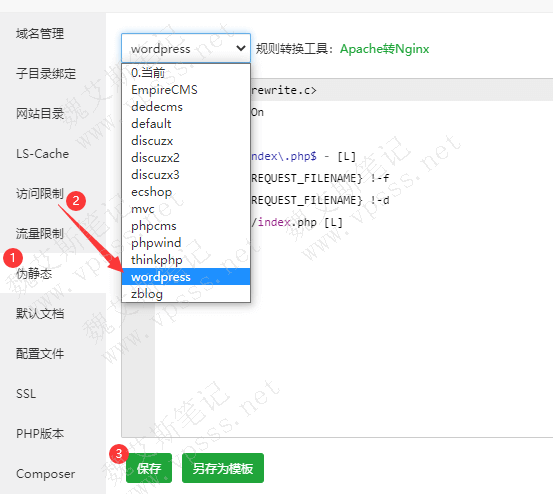Click the rewrite.c> line in editor
This screenshot has width=553, height=494.
click(x=284, y=90)
